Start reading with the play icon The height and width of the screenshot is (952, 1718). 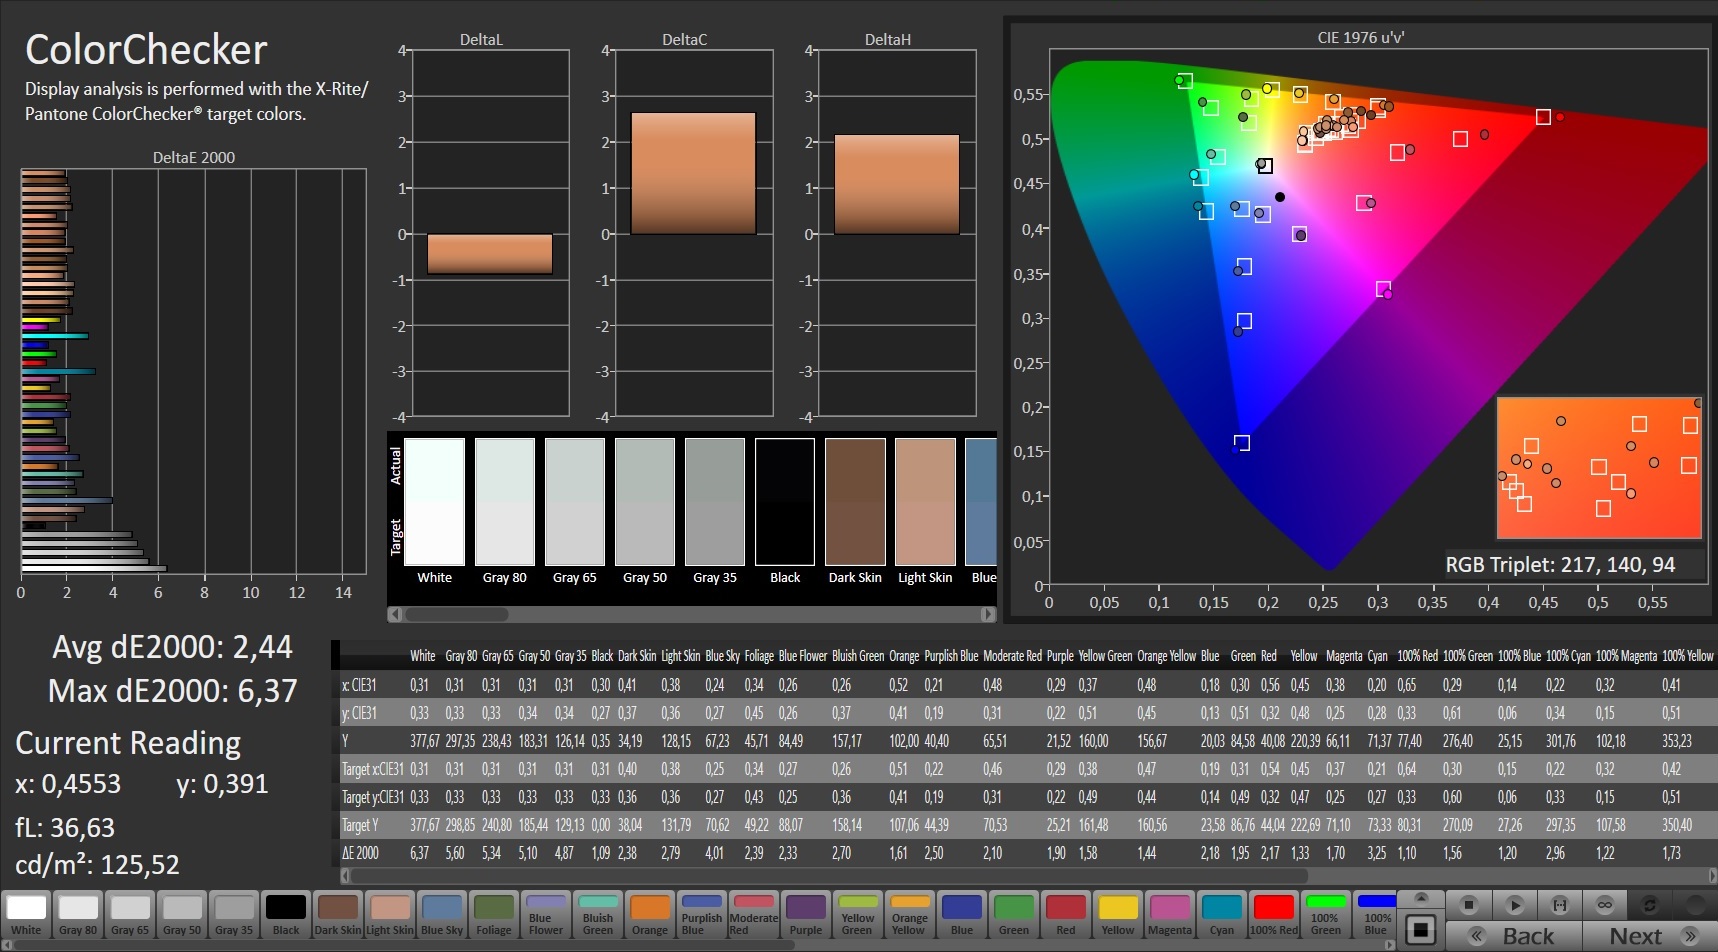(1514, 905)
